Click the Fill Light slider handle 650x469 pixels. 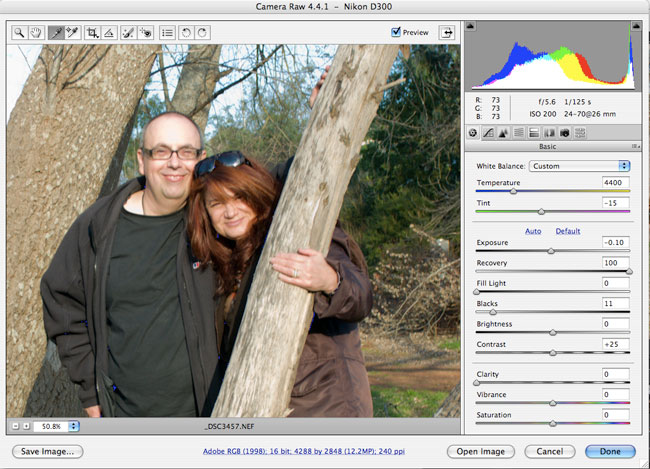pyautogui.click(x=477, y=292)
